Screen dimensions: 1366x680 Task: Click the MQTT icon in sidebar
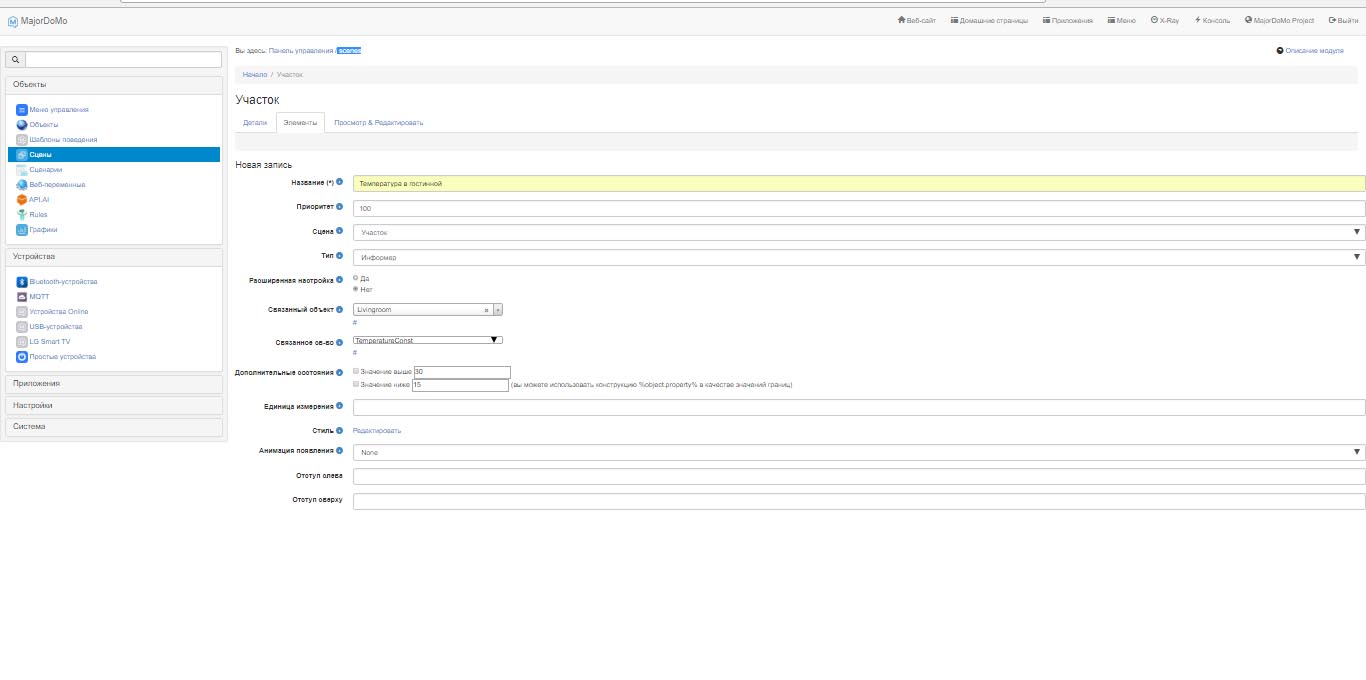click(x=22, y=297)
